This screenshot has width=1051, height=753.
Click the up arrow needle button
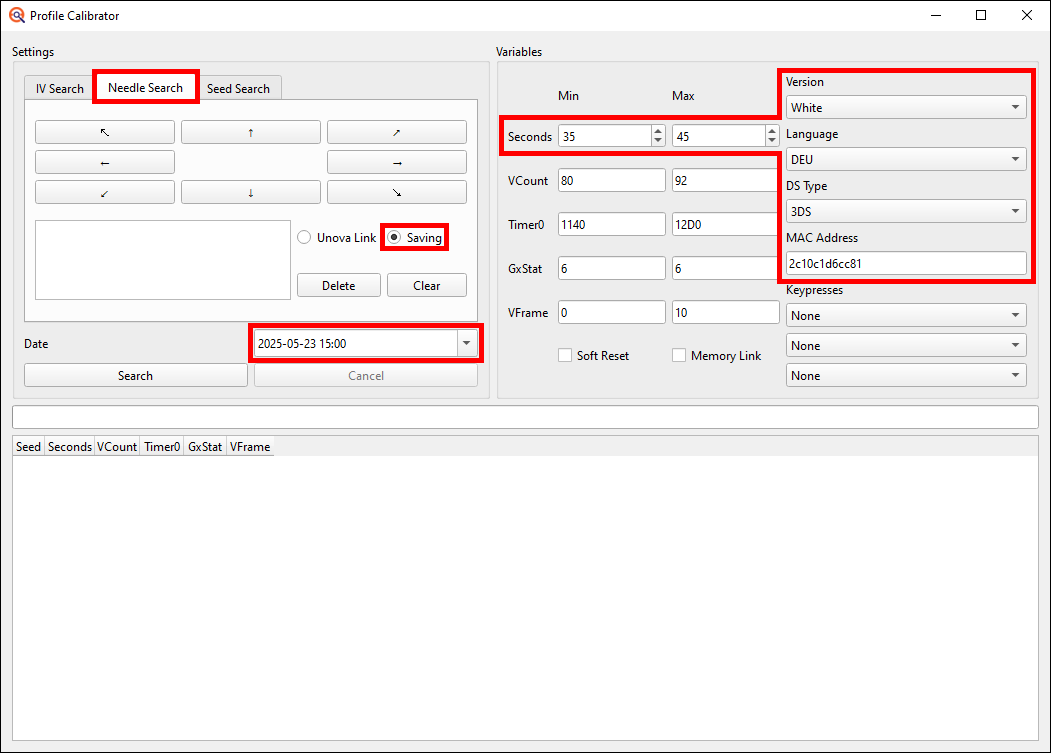click(251, 132)
